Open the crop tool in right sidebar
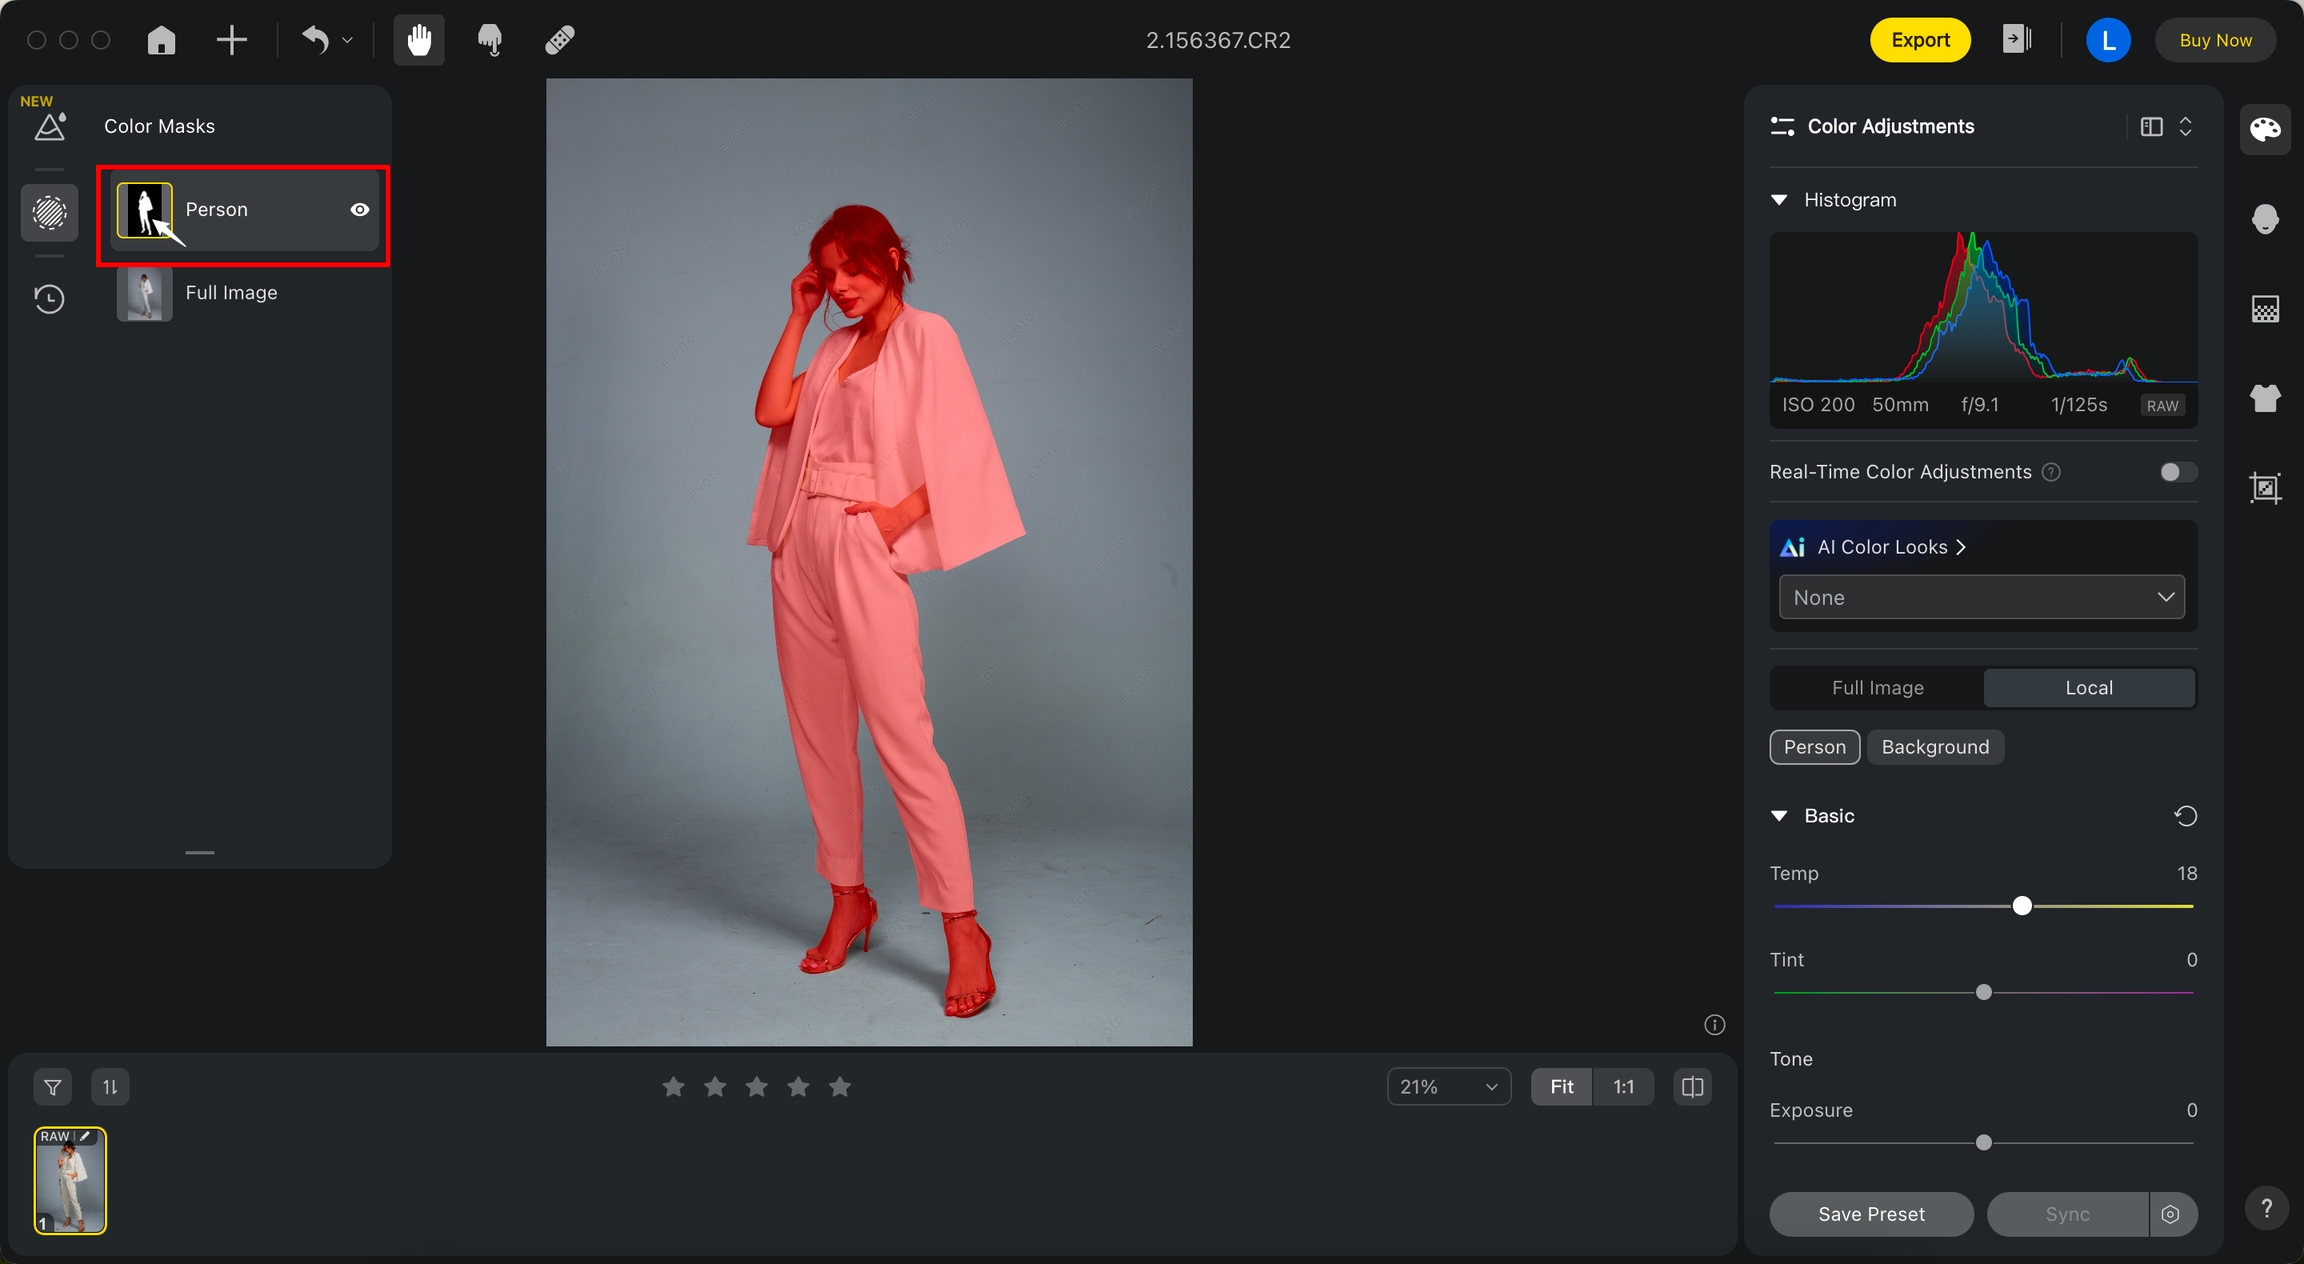 click(x=2265, y=488)
